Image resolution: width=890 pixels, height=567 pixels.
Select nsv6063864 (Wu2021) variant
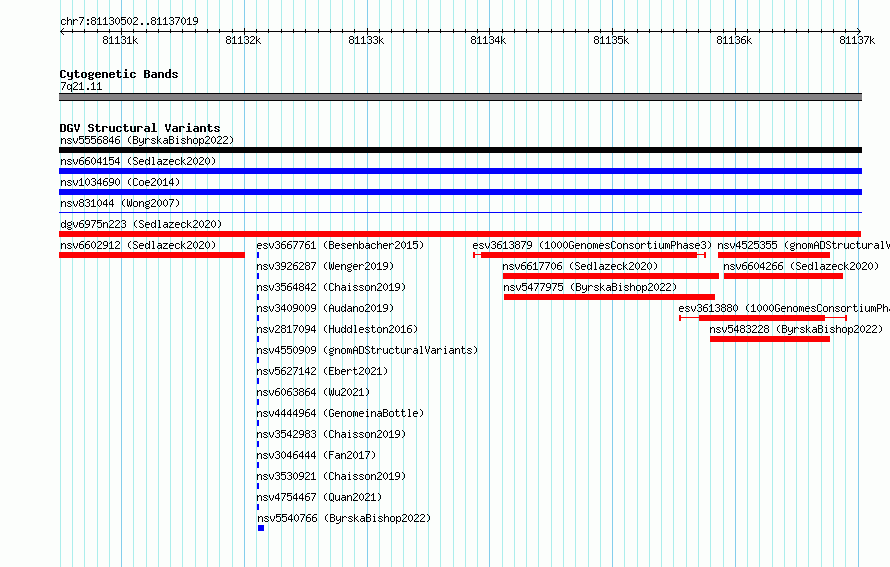313,392
